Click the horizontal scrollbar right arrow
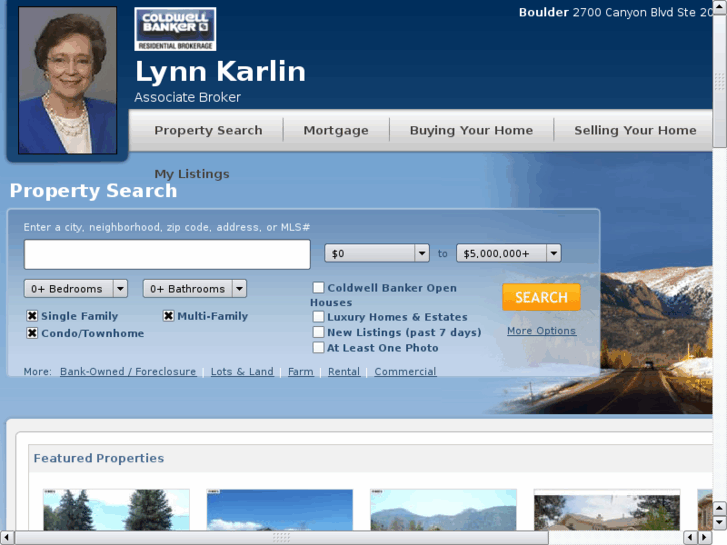The width and height of the screenshot is (727, 545). tap(705, 538)
